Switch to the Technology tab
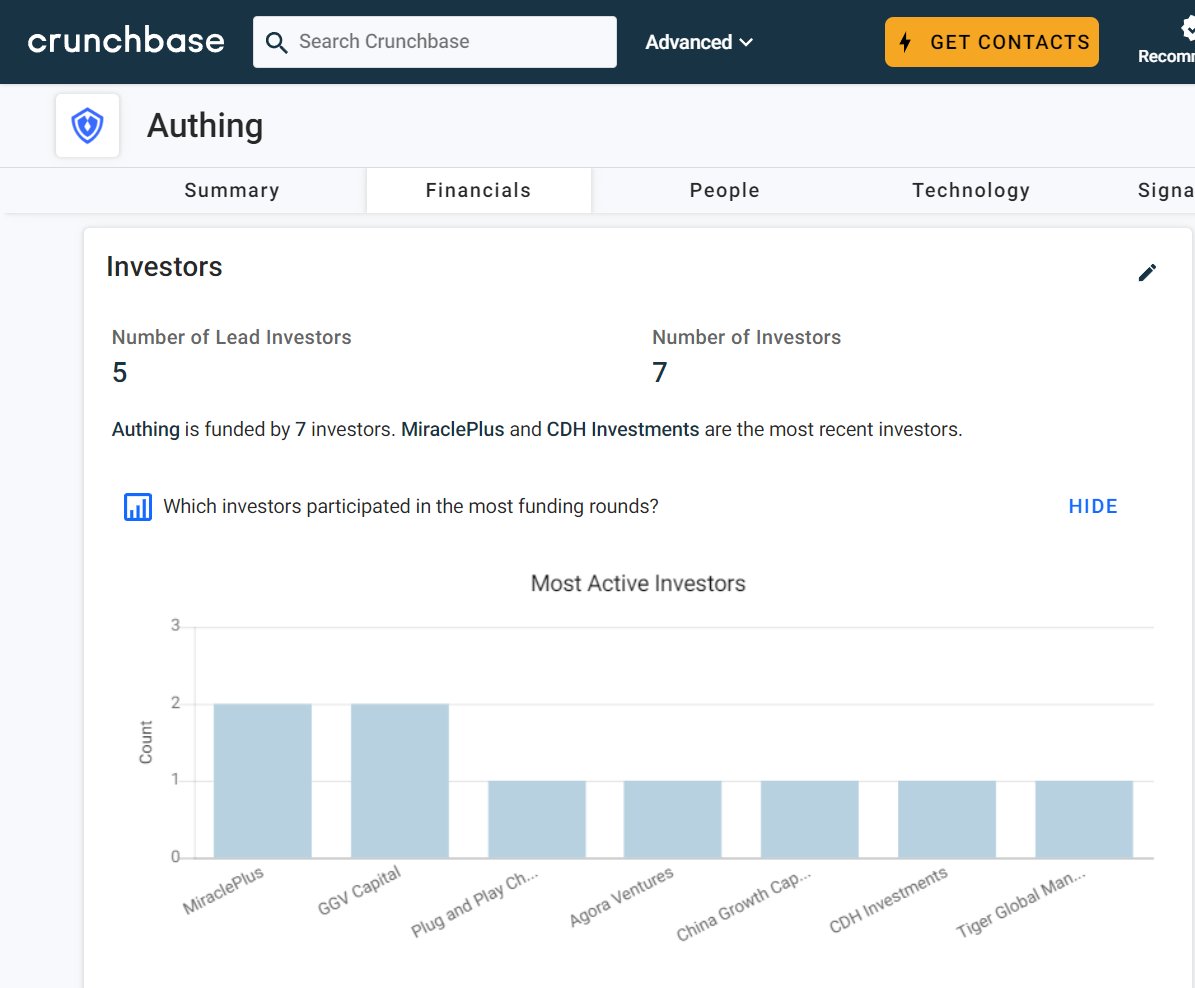This screenshot has height=988, width=1195. (x=971, y=191)
